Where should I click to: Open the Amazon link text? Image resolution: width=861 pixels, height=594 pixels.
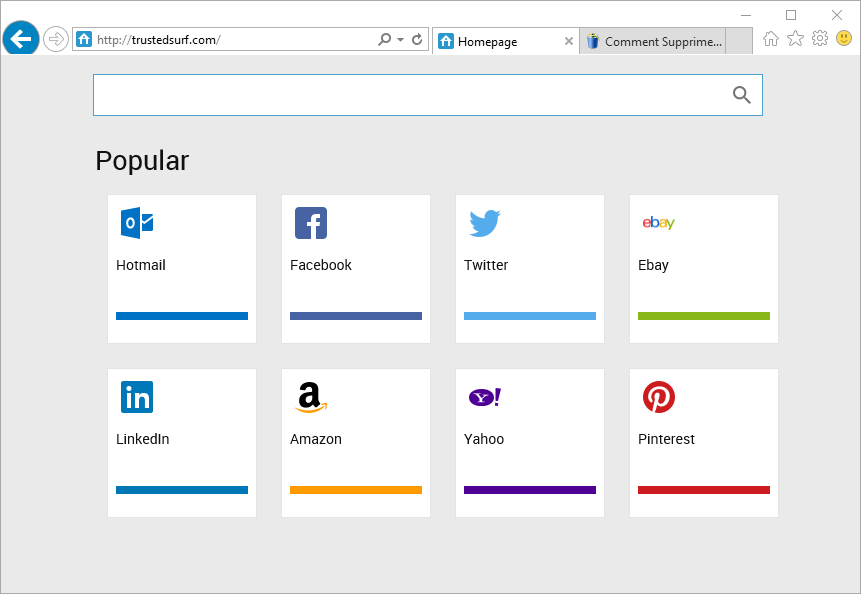point(316,439)
